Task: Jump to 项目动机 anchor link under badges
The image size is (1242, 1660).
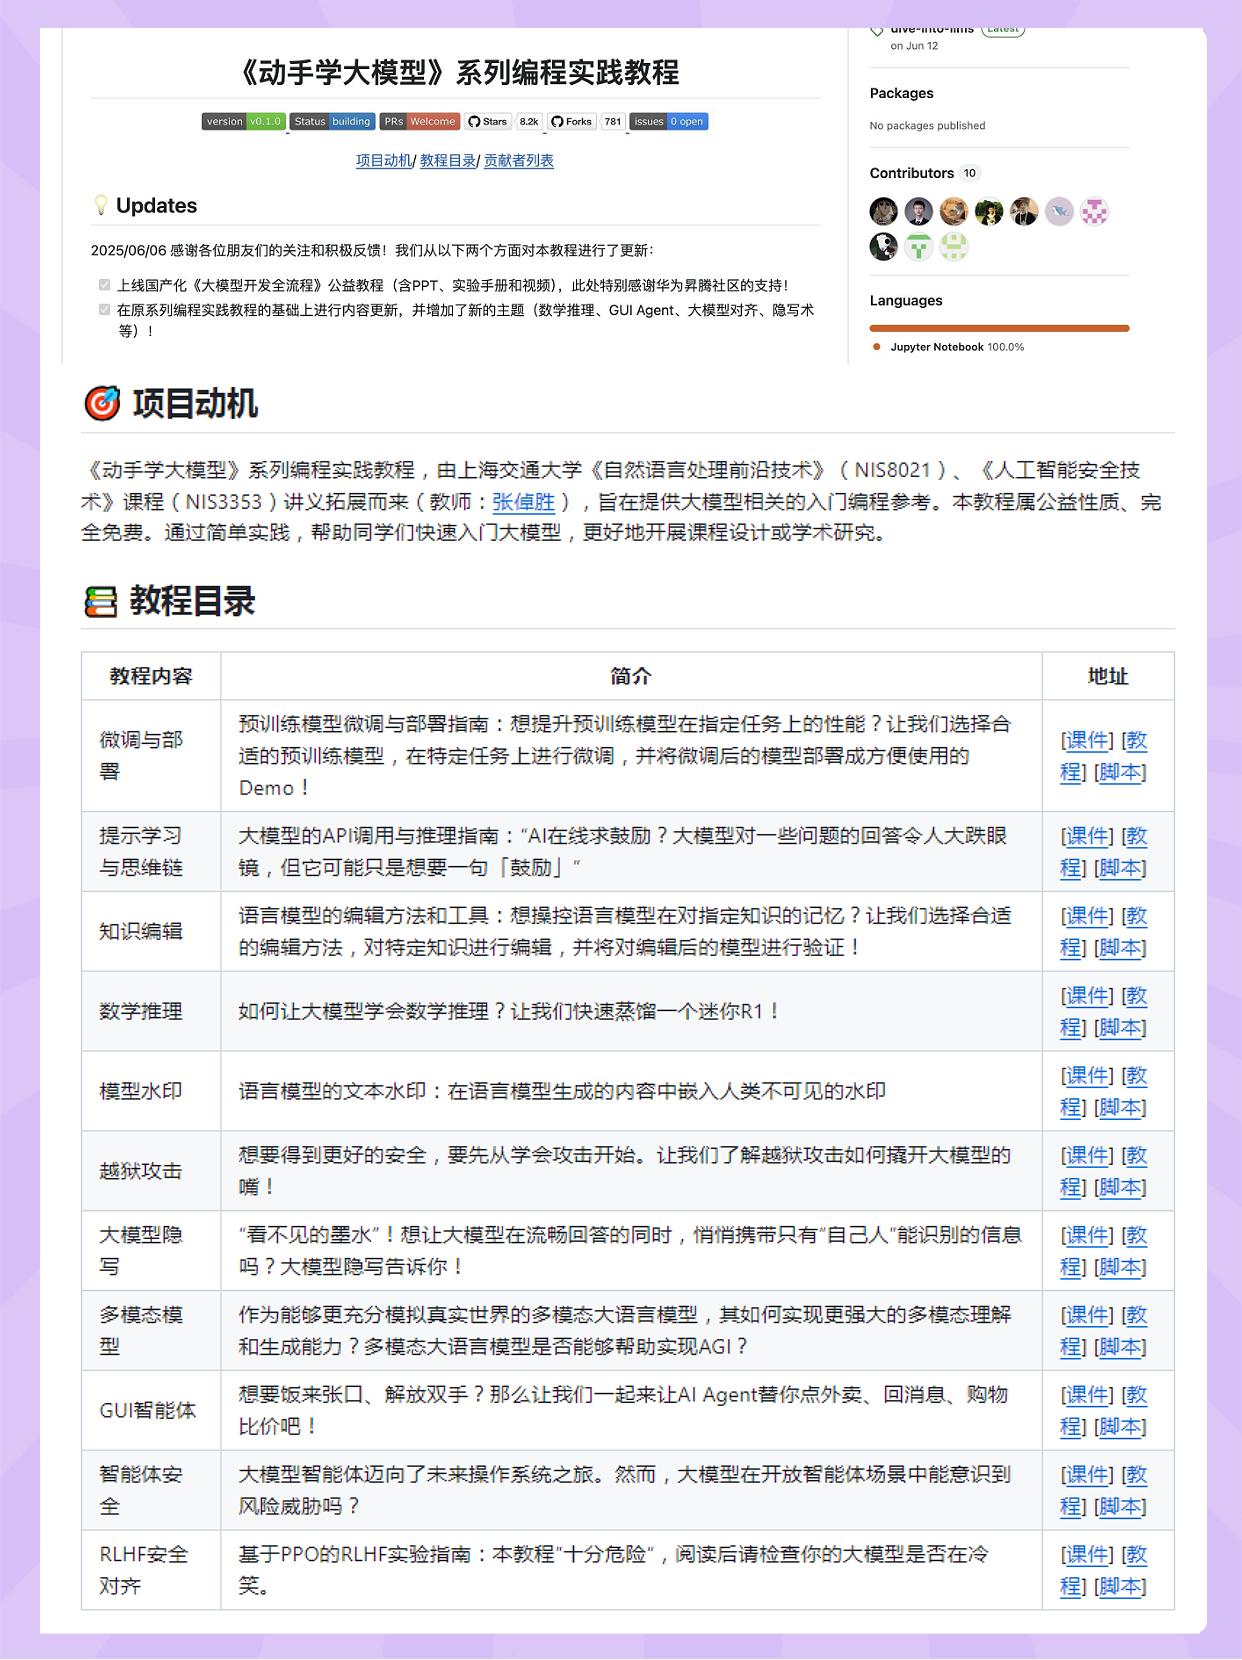Action: 384,160
